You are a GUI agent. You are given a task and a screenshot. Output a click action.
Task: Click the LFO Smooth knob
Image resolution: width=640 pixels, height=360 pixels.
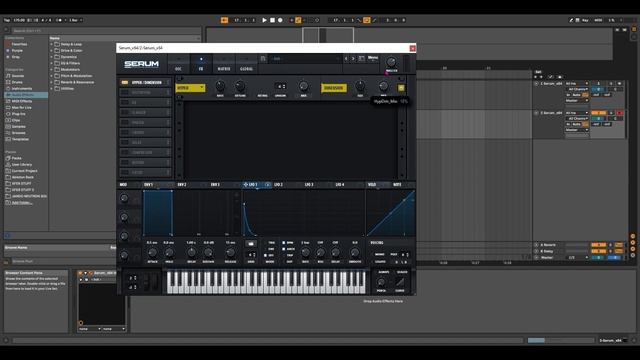[355, 253]
